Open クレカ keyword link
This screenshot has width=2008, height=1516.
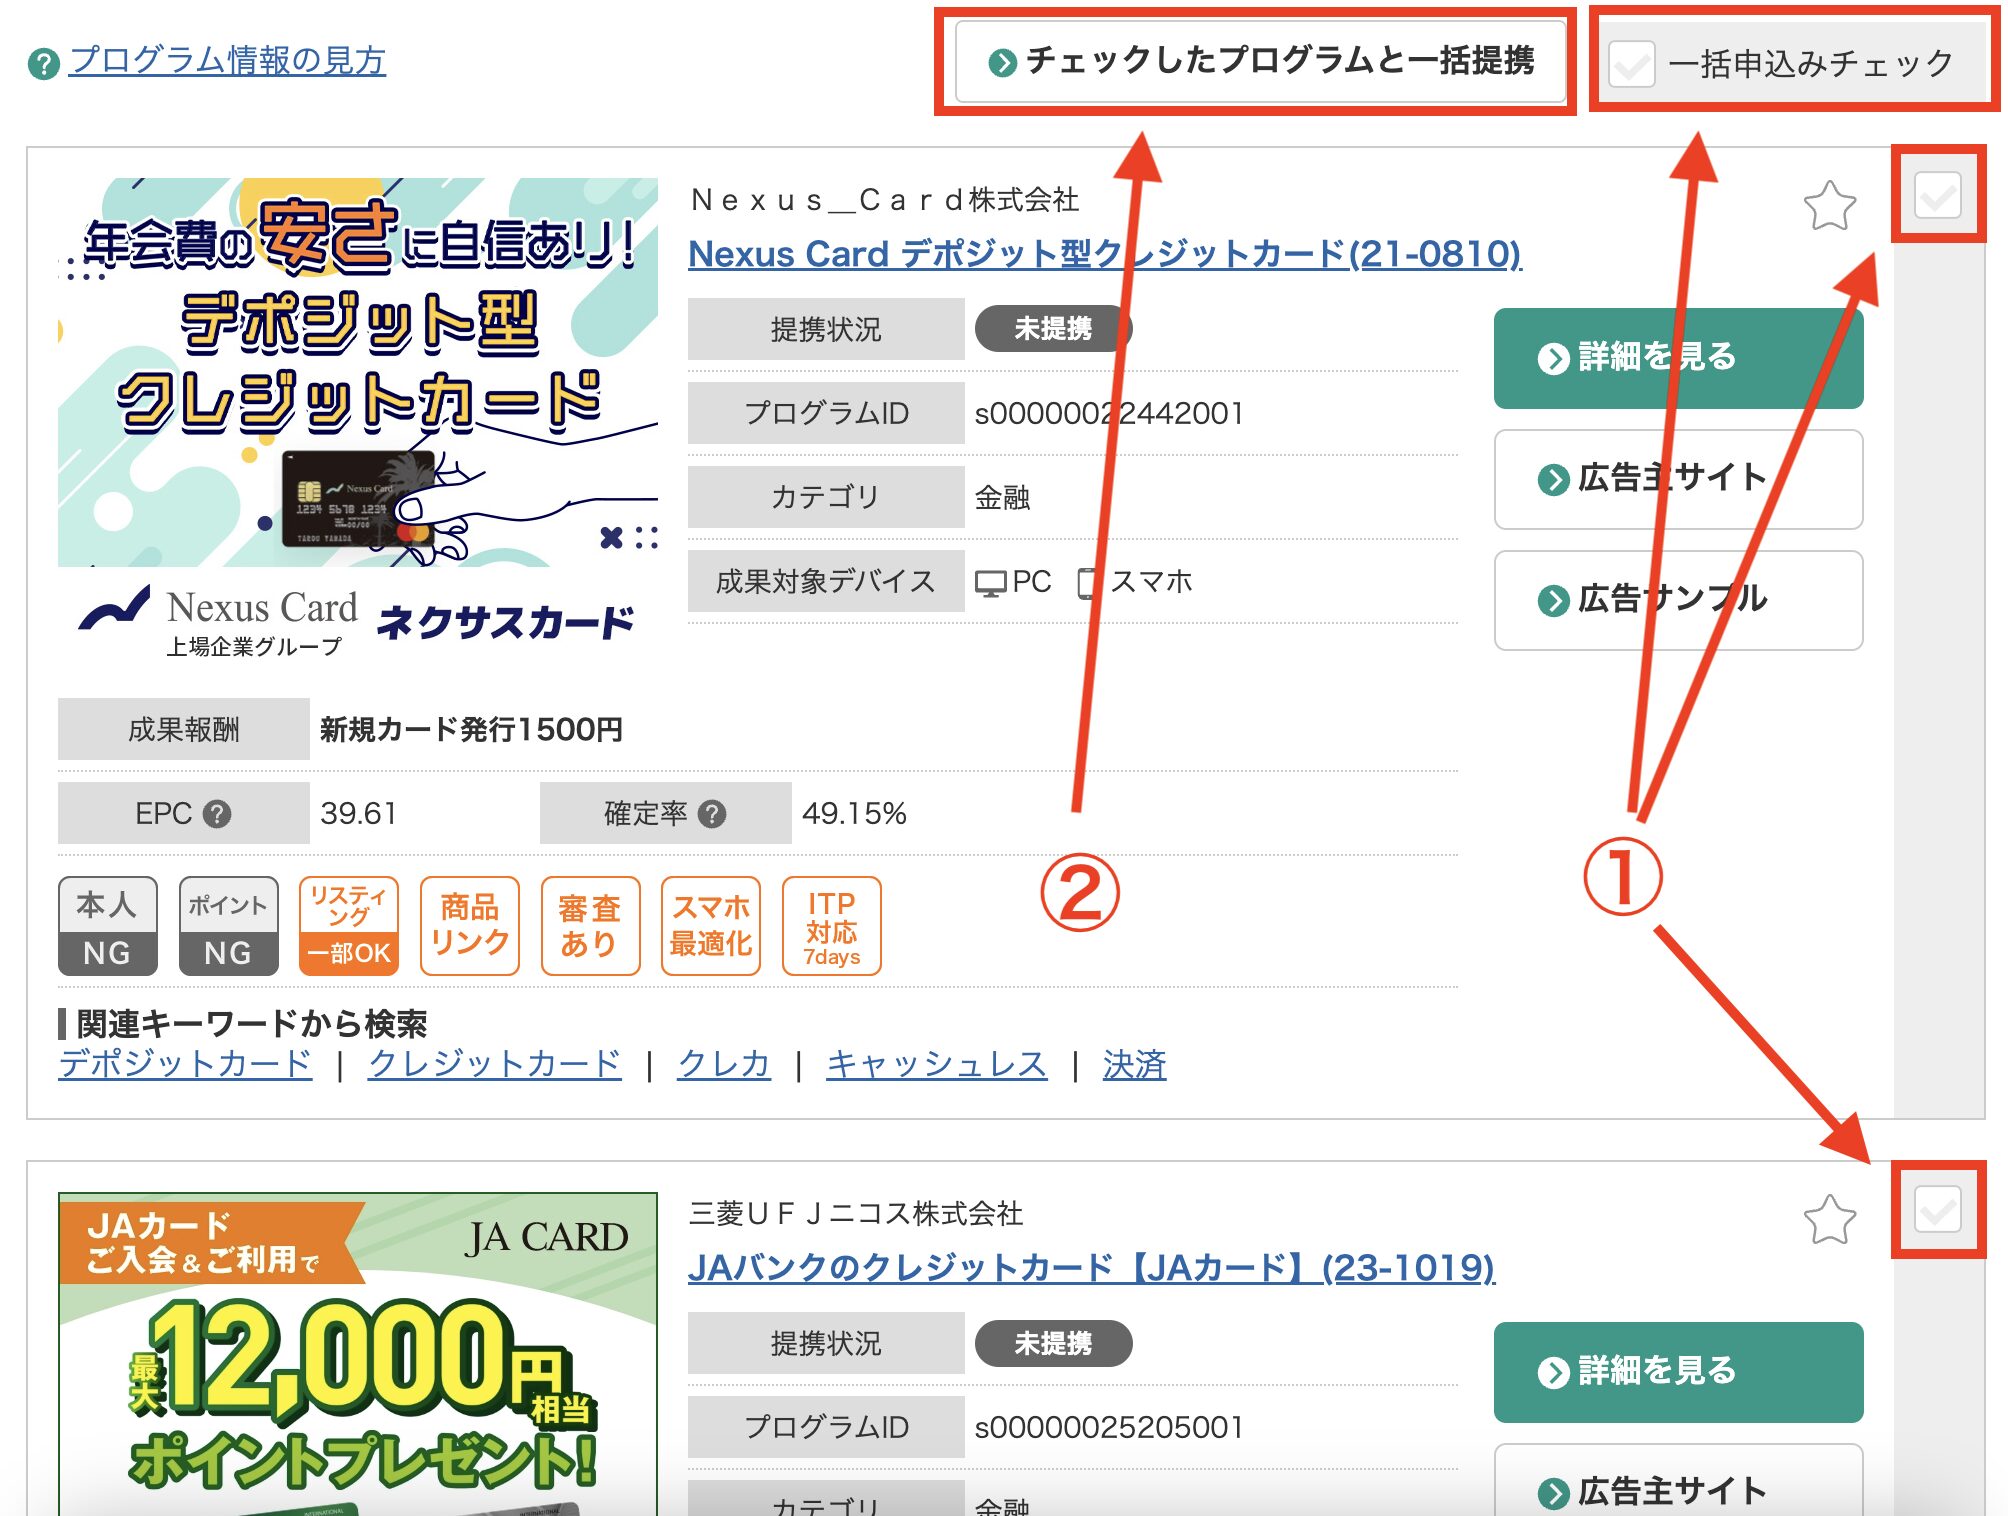click(724, 1064)
